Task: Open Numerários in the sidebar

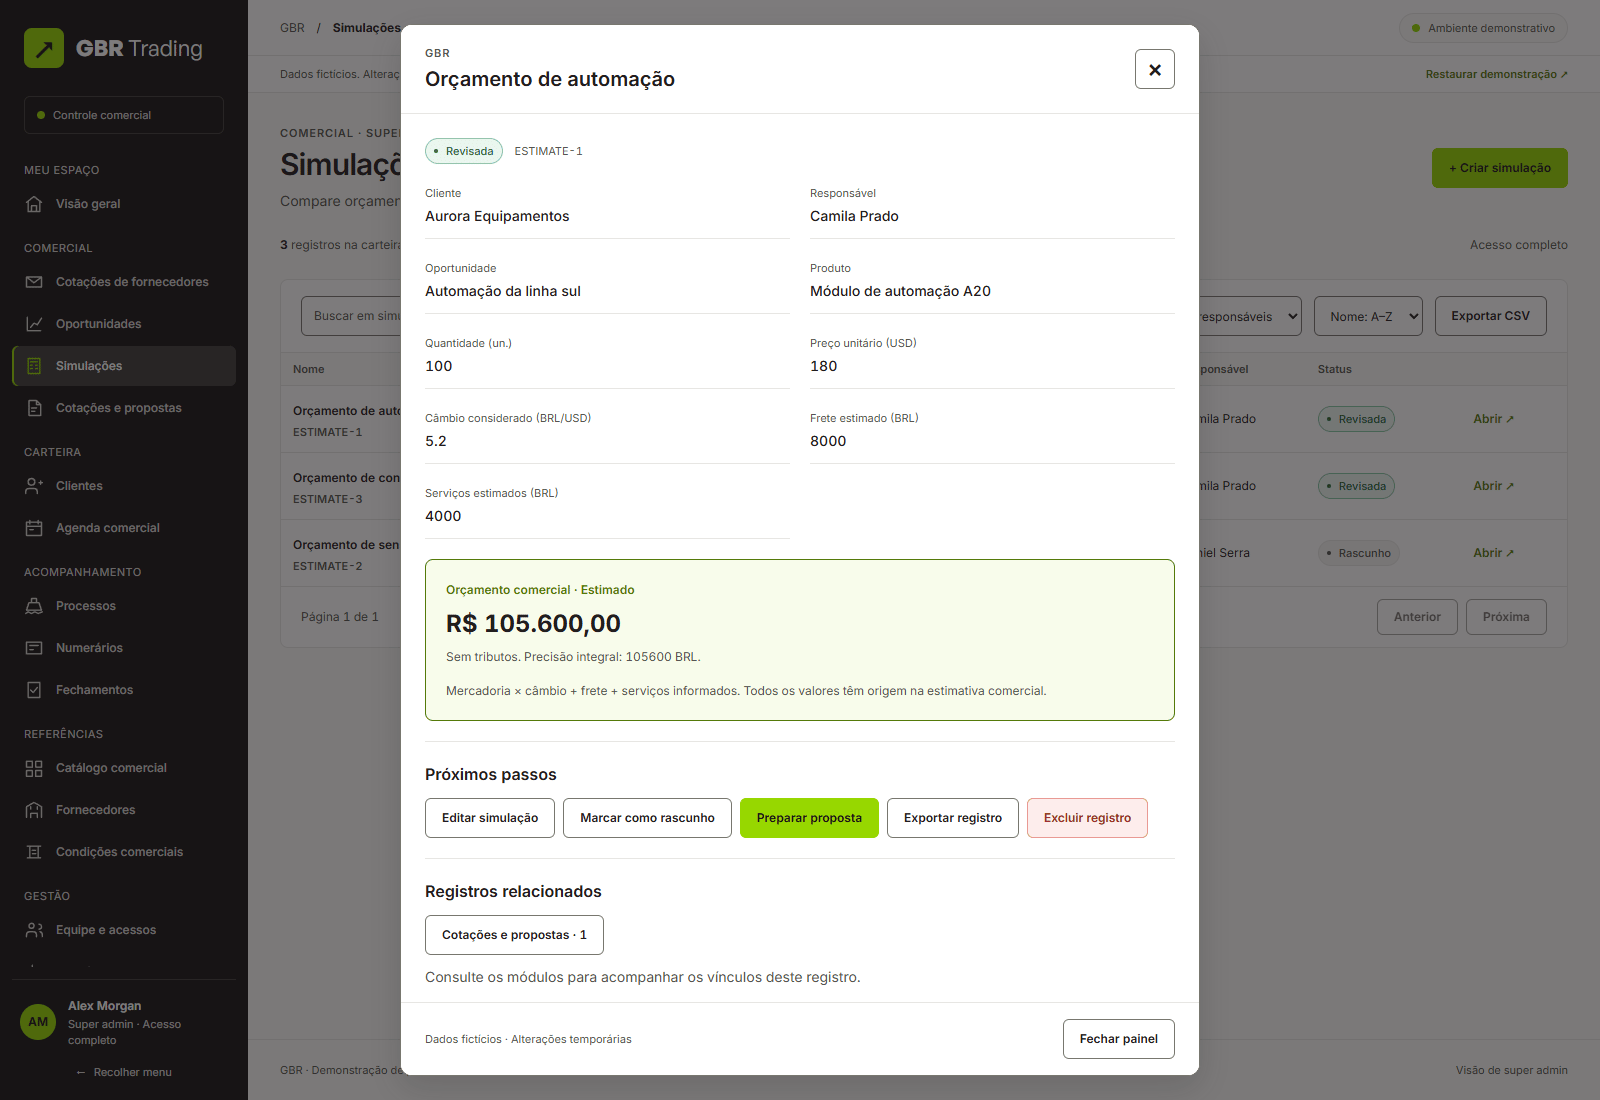Action: tap(124, 648)
